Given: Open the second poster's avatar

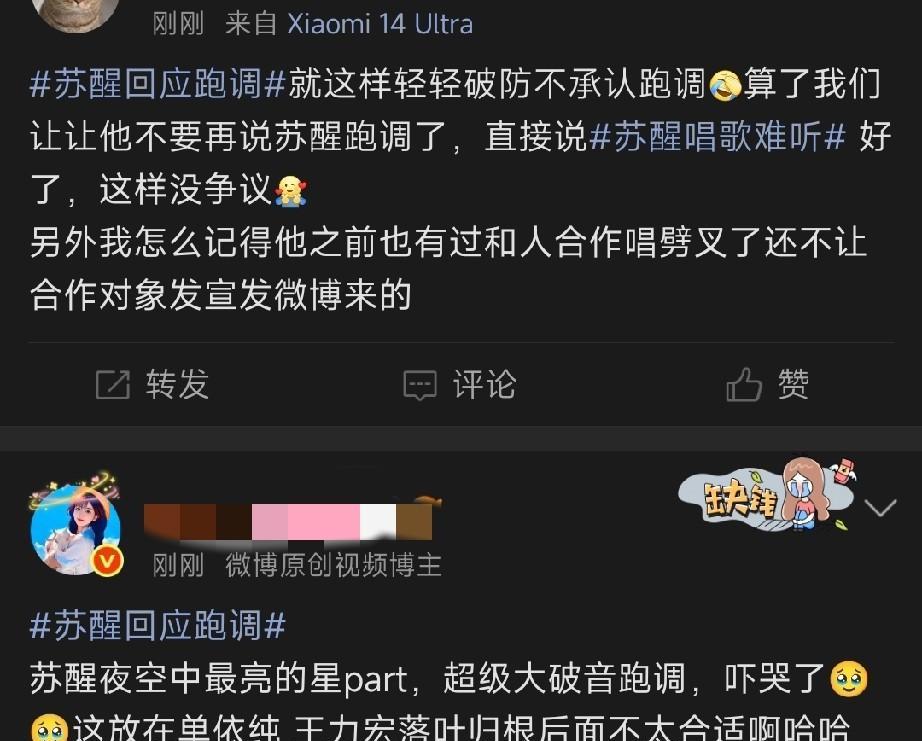Looking at the screenshot, I should click(x=75, y=527).
